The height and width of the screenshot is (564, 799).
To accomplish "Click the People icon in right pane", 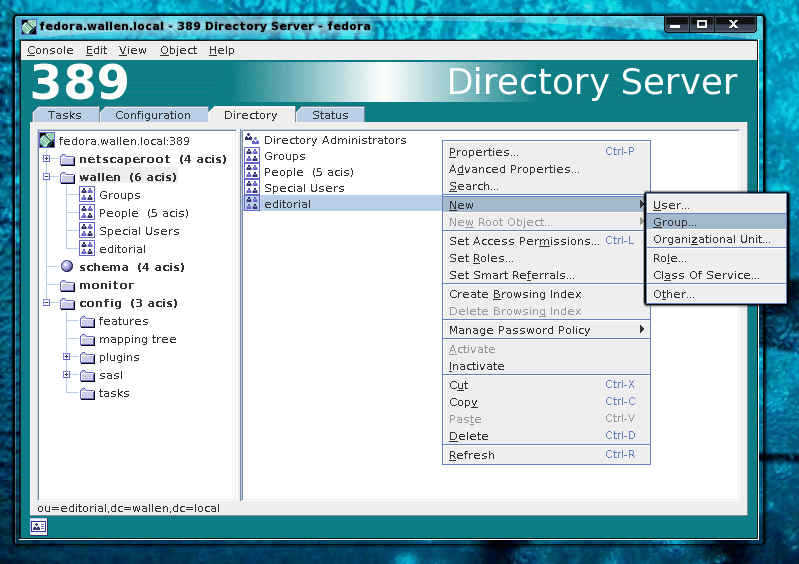I will point(252,171).
